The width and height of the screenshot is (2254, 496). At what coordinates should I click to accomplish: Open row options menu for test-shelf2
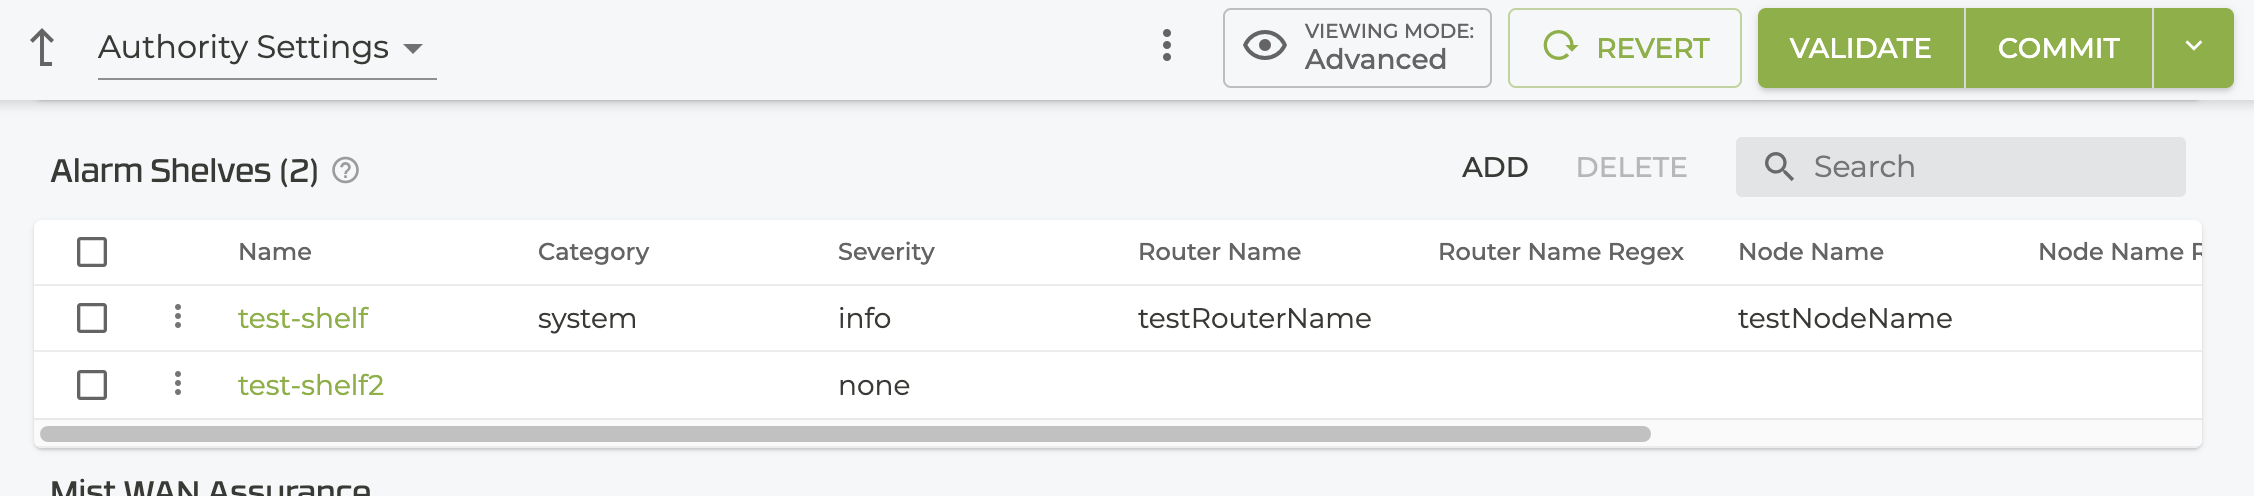pos(178,384)
